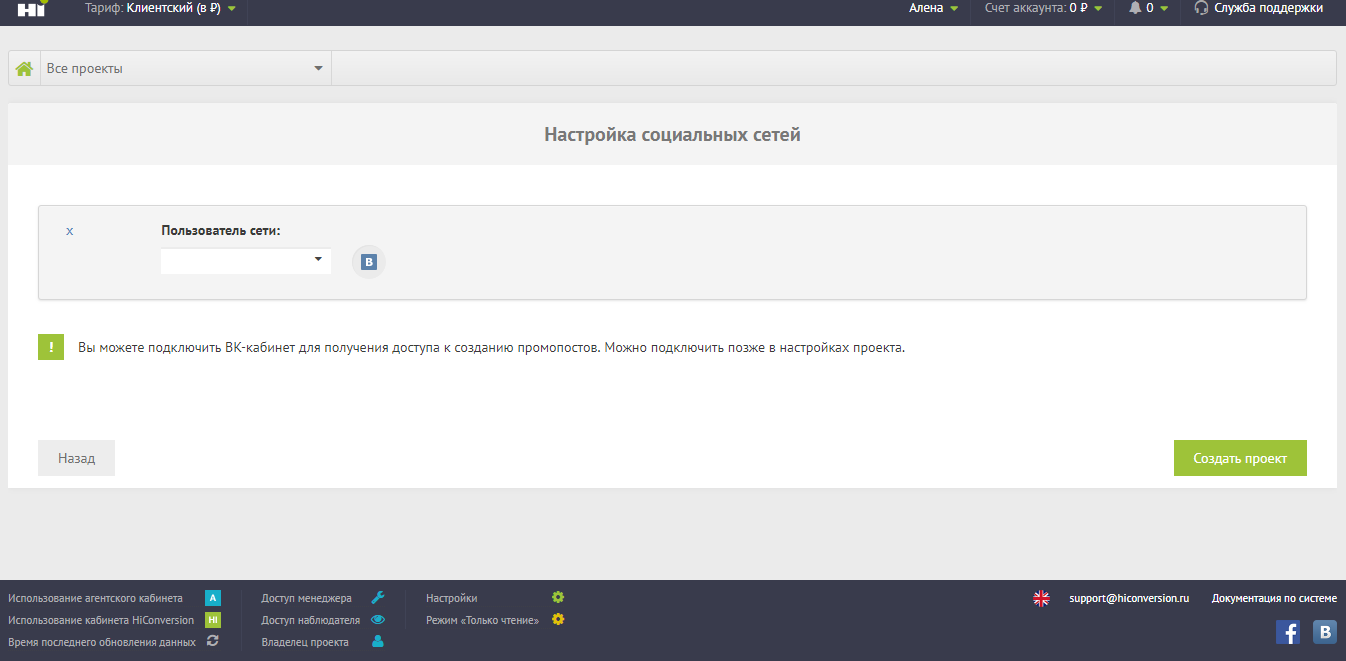
Task: Click the green settings gear icon
Action: tap(558, 597)
